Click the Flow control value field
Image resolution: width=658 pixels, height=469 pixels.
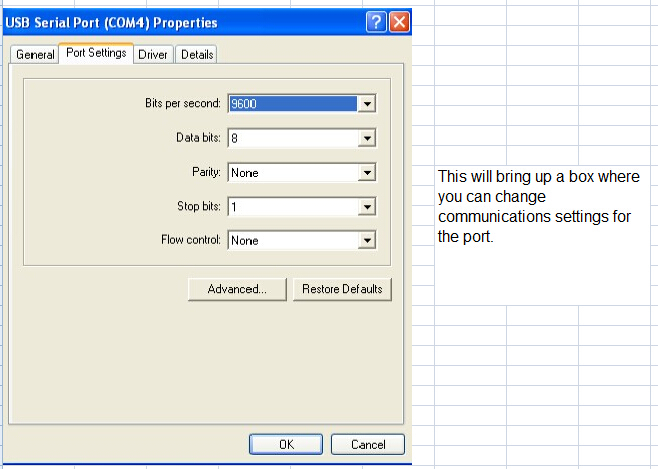292,241
